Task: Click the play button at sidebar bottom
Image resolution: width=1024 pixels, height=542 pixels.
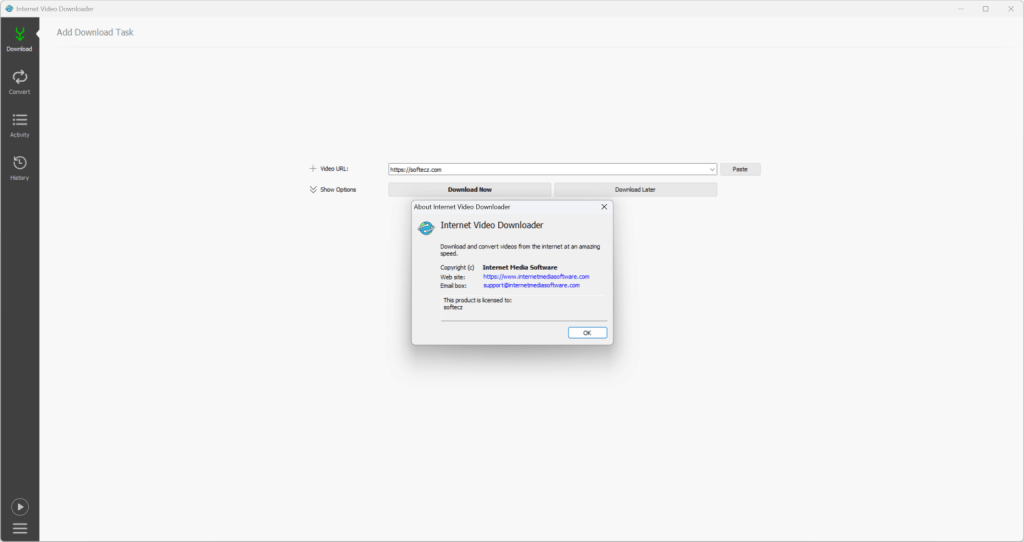Action: coord(20,507)
